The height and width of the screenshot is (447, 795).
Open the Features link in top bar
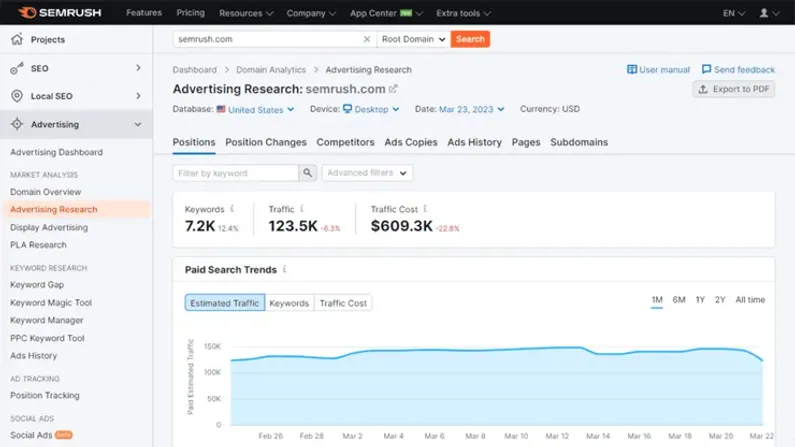[144, 13]
